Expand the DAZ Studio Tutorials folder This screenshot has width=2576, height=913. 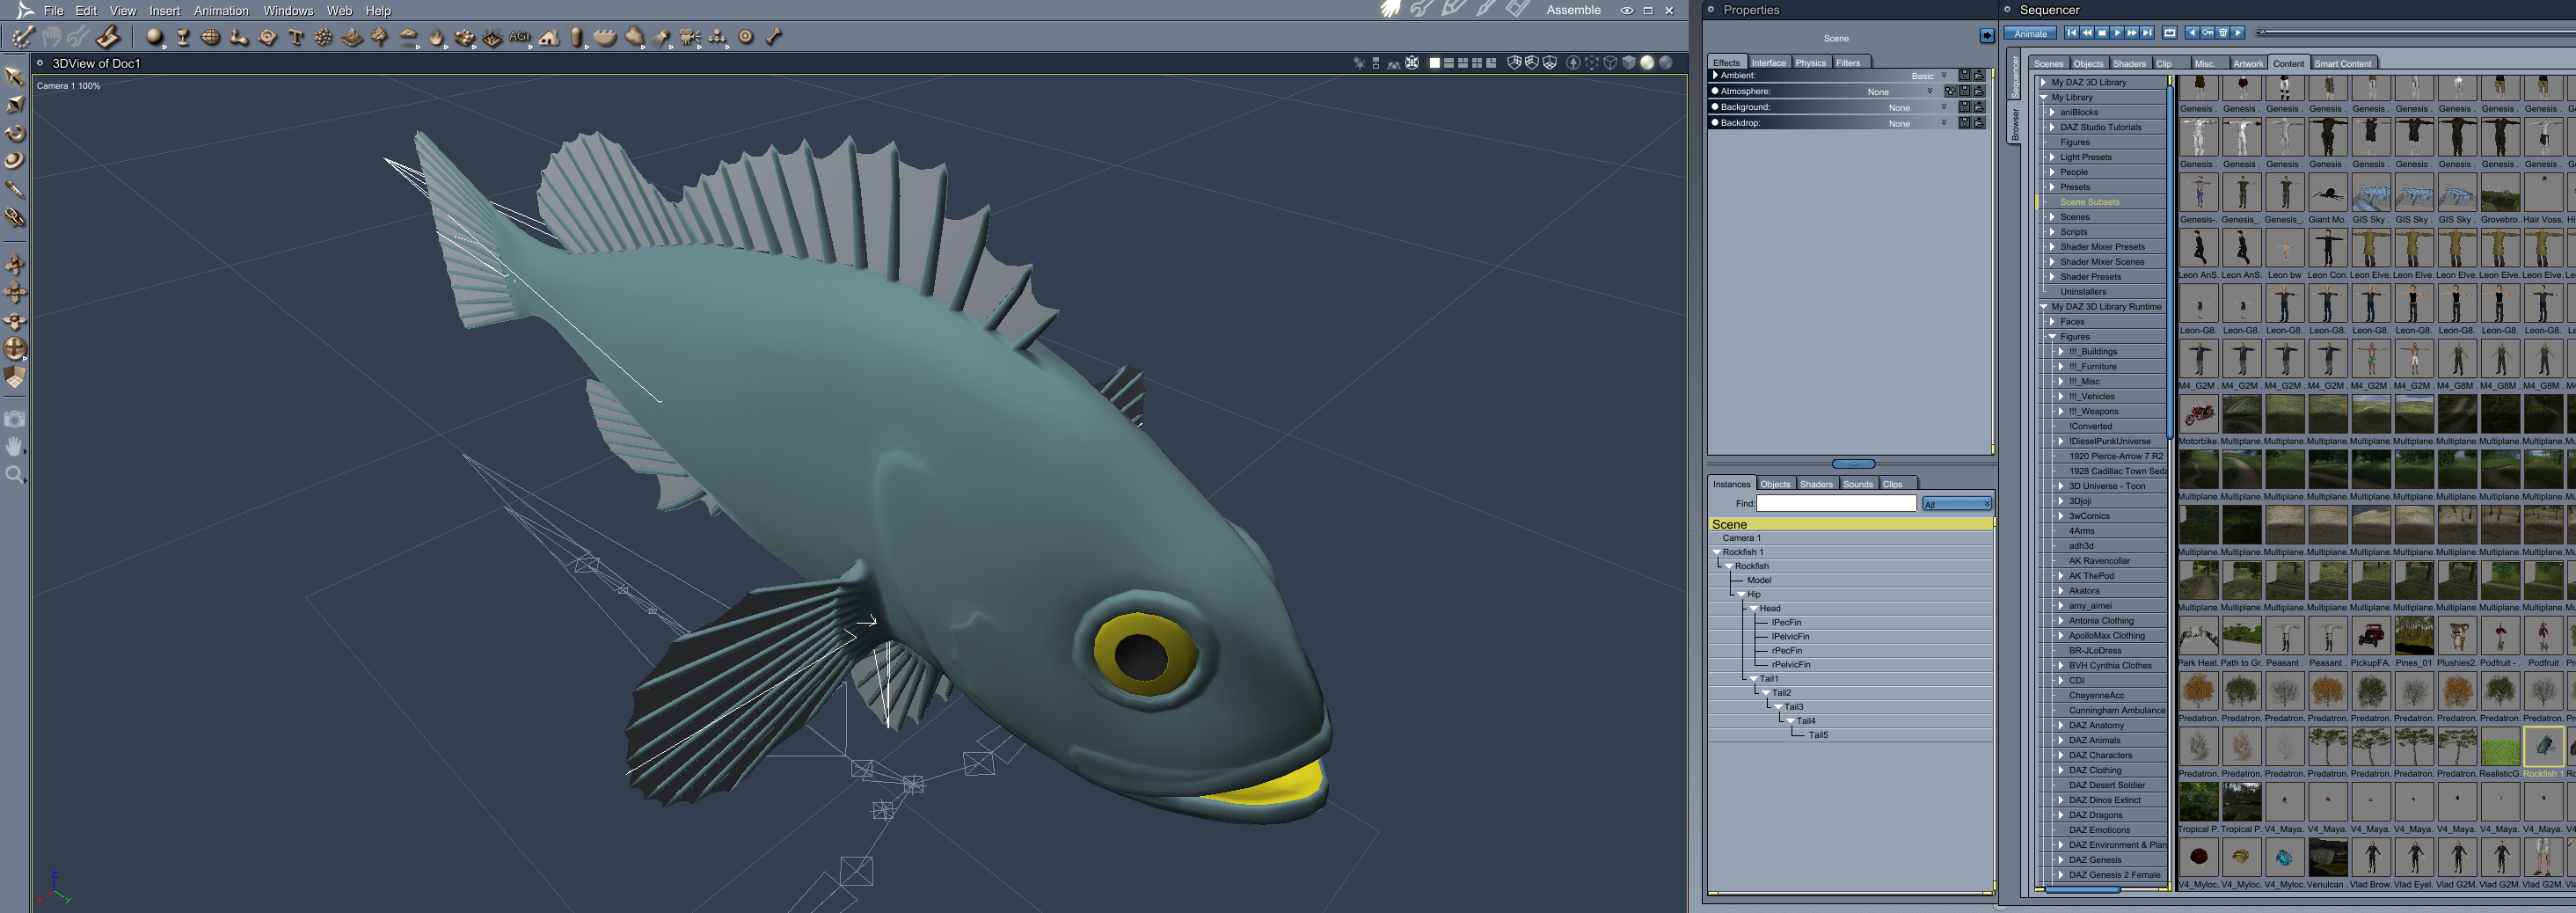click(2052, 127)
